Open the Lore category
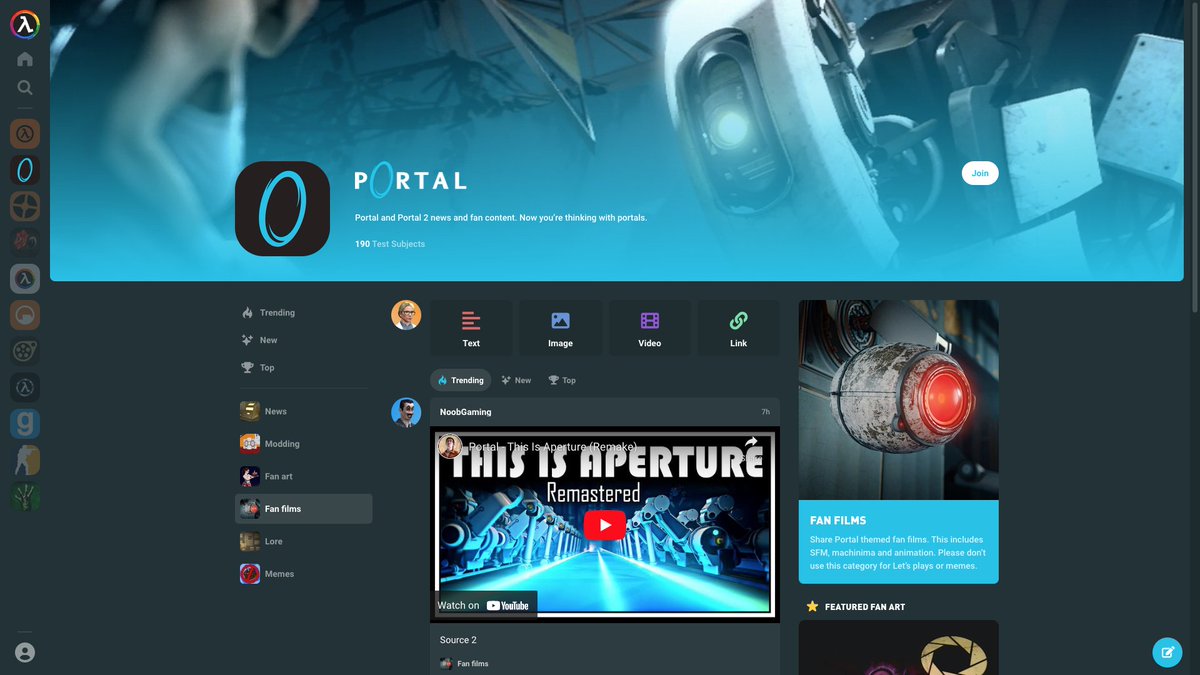The image size is (1200, 675). 303,541
